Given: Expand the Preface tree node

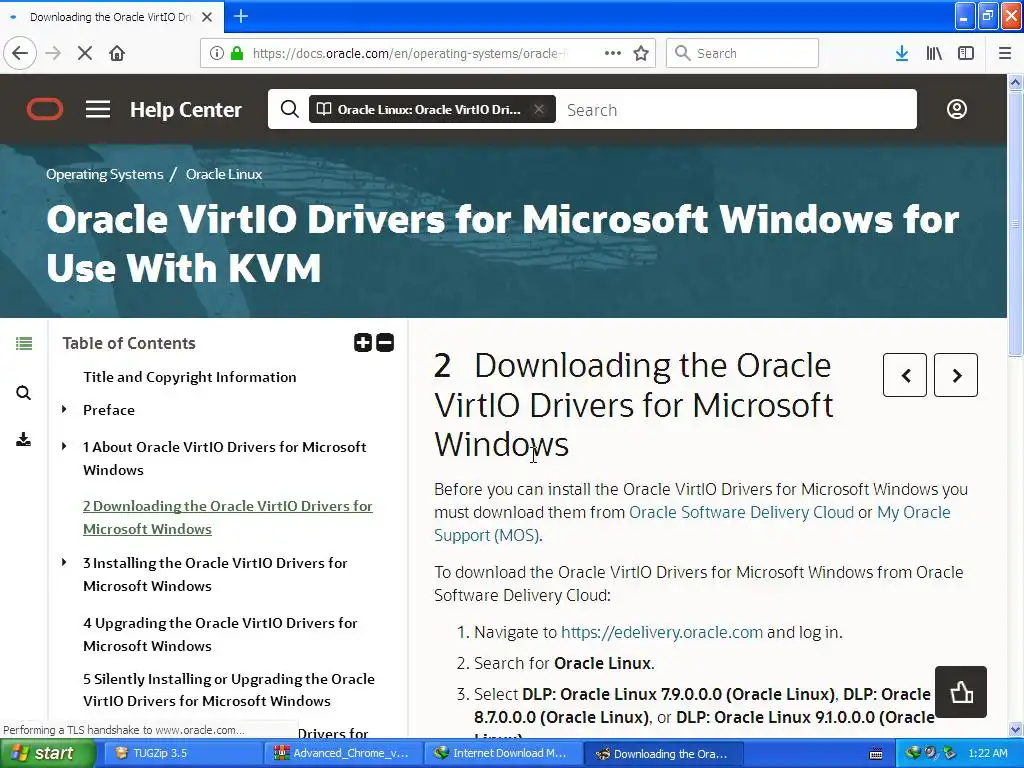Looking at the screenshot, I should [64, 409].
